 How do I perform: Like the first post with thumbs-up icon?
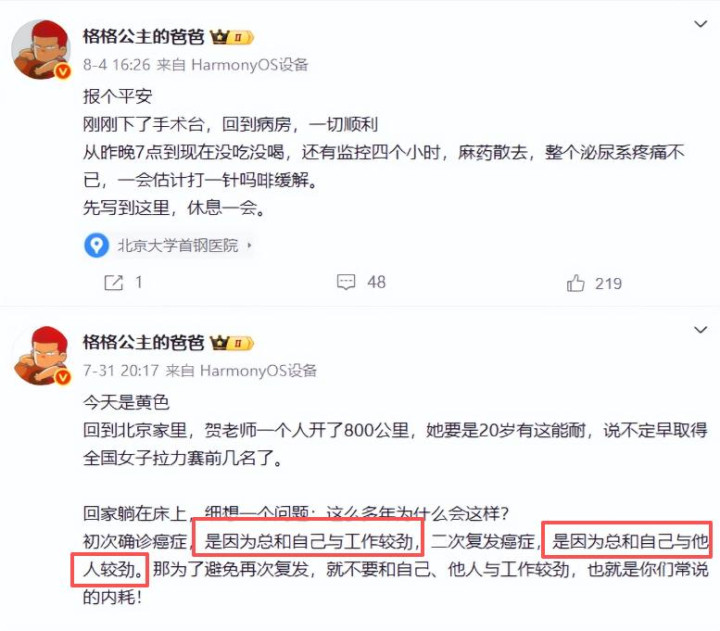click(575, 282)
